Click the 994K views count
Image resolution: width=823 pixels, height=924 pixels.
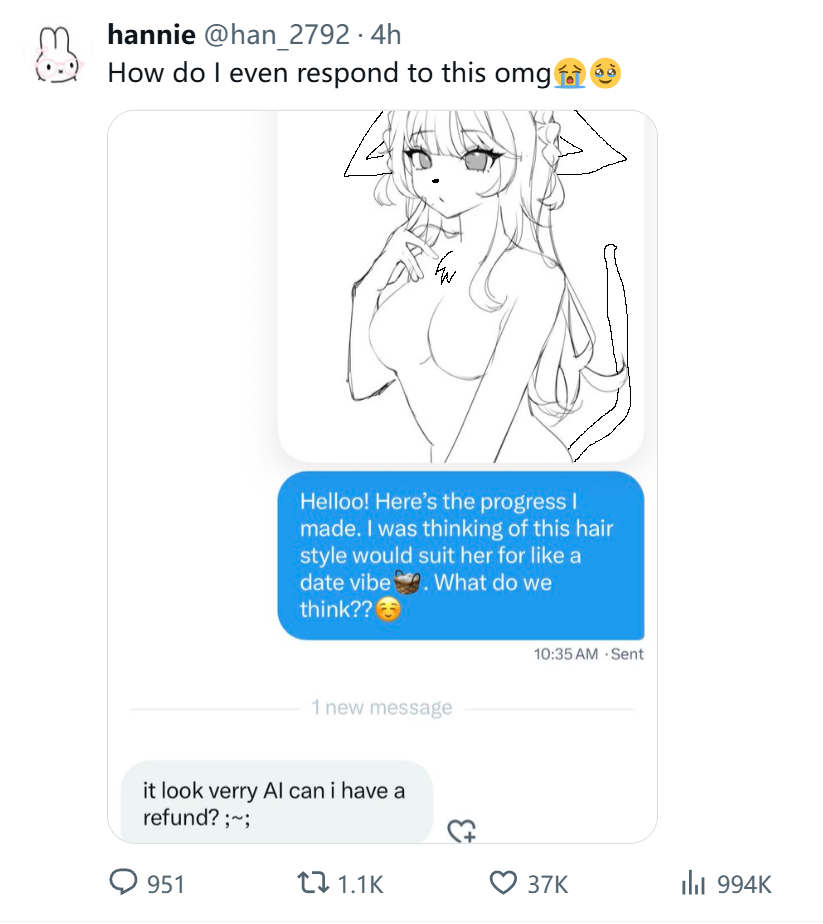(744, 884)
